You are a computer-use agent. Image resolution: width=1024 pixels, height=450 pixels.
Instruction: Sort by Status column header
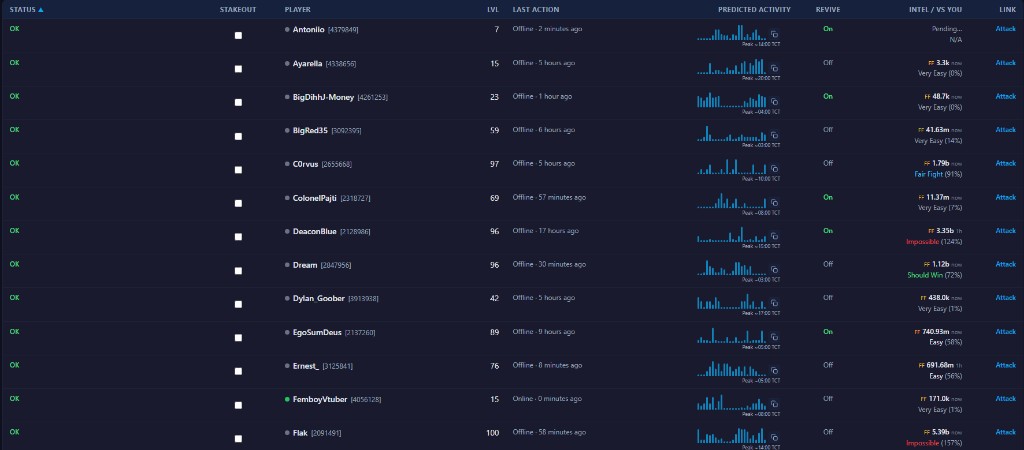coord(27,10)
